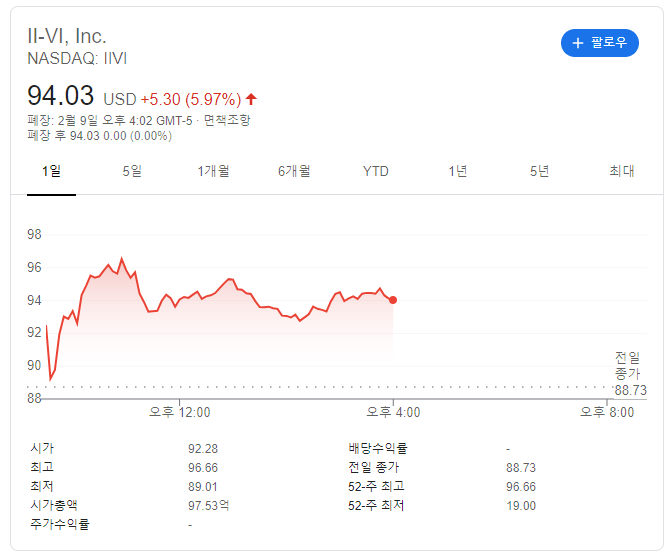Click the 폐장 후 94.03 after-hours line
The image size is (671, 557).
99,136
